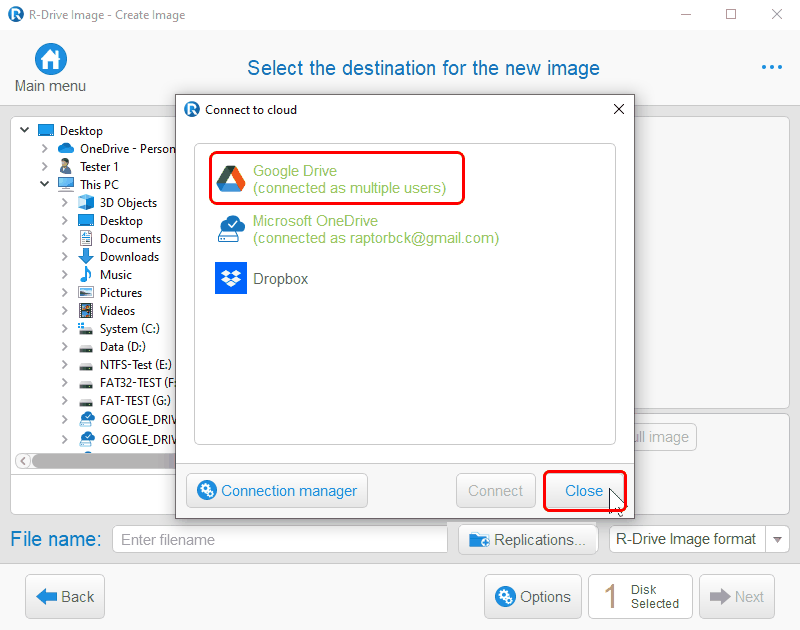Select the top-level Desktop icon in tree
The image size is (800, 630).
pyautogui.click(x=46, y=130)
